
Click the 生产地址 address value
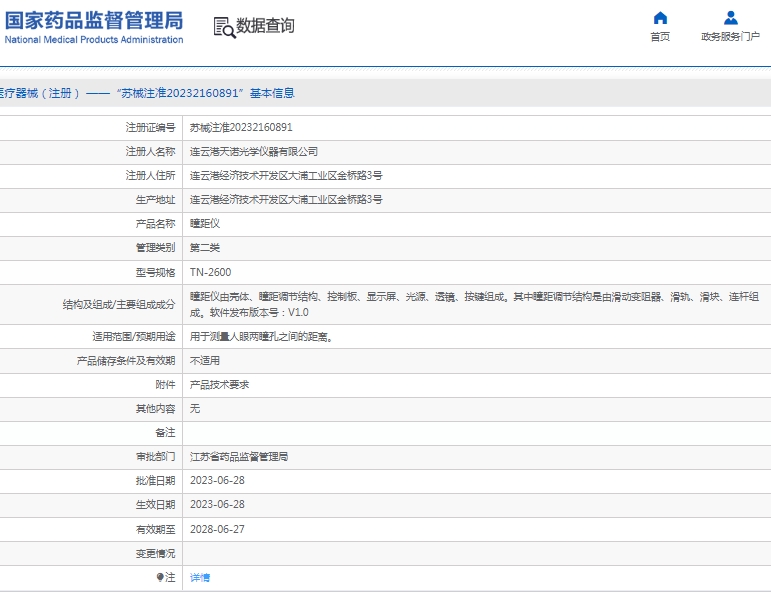[286, 200]
